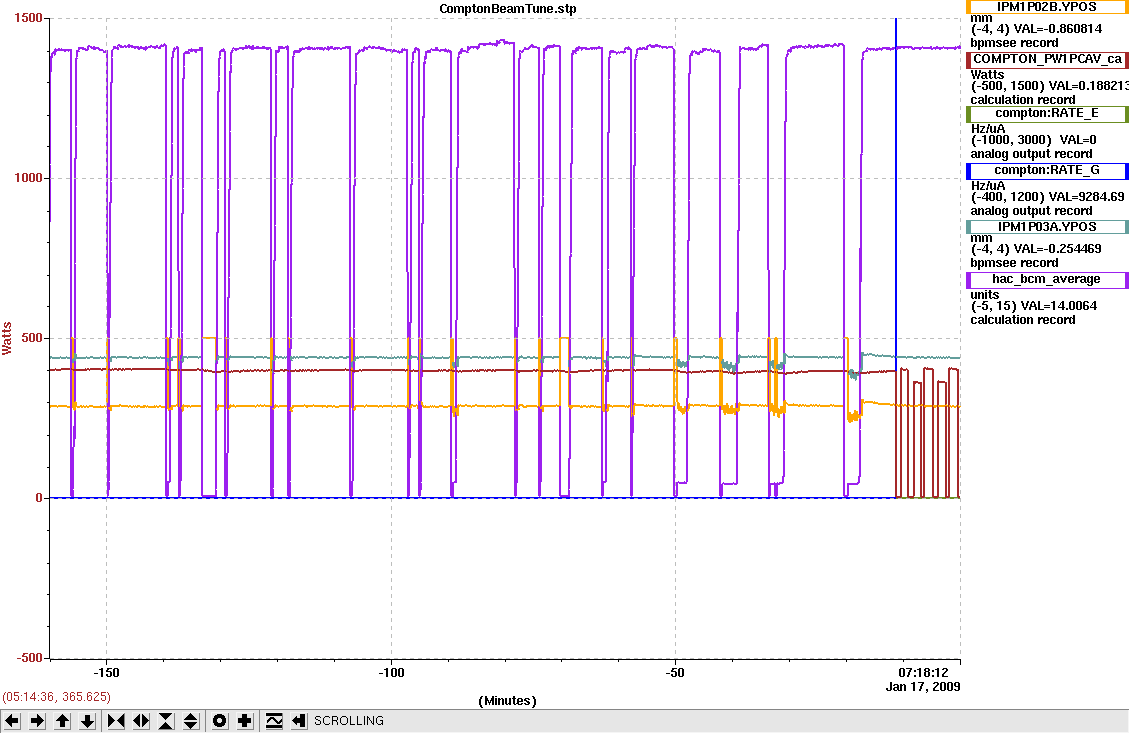Pan the plot left with the left arrow
This screenshot has height=733, width=1129.
click(x=12, y=721)
